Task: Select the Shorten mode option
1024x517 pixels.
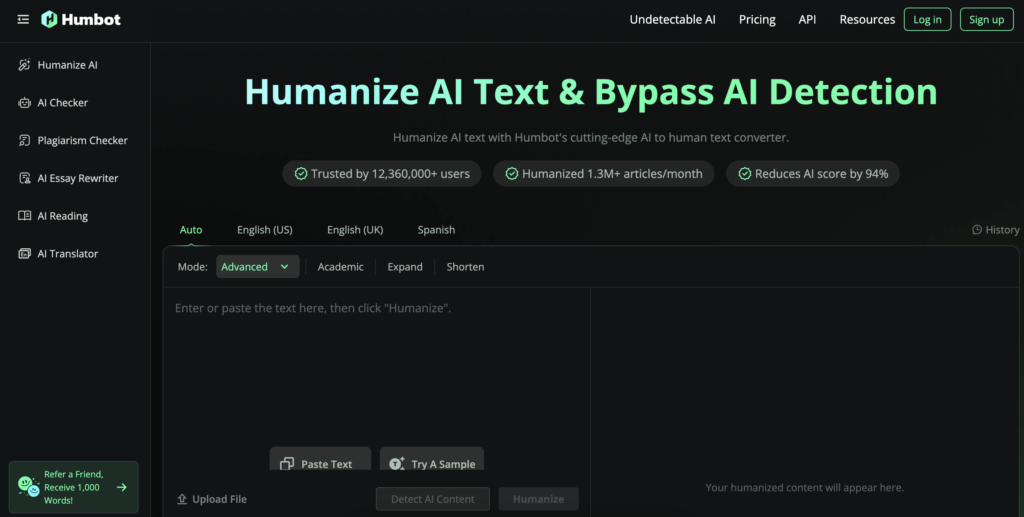Action: tap(465, 266)
